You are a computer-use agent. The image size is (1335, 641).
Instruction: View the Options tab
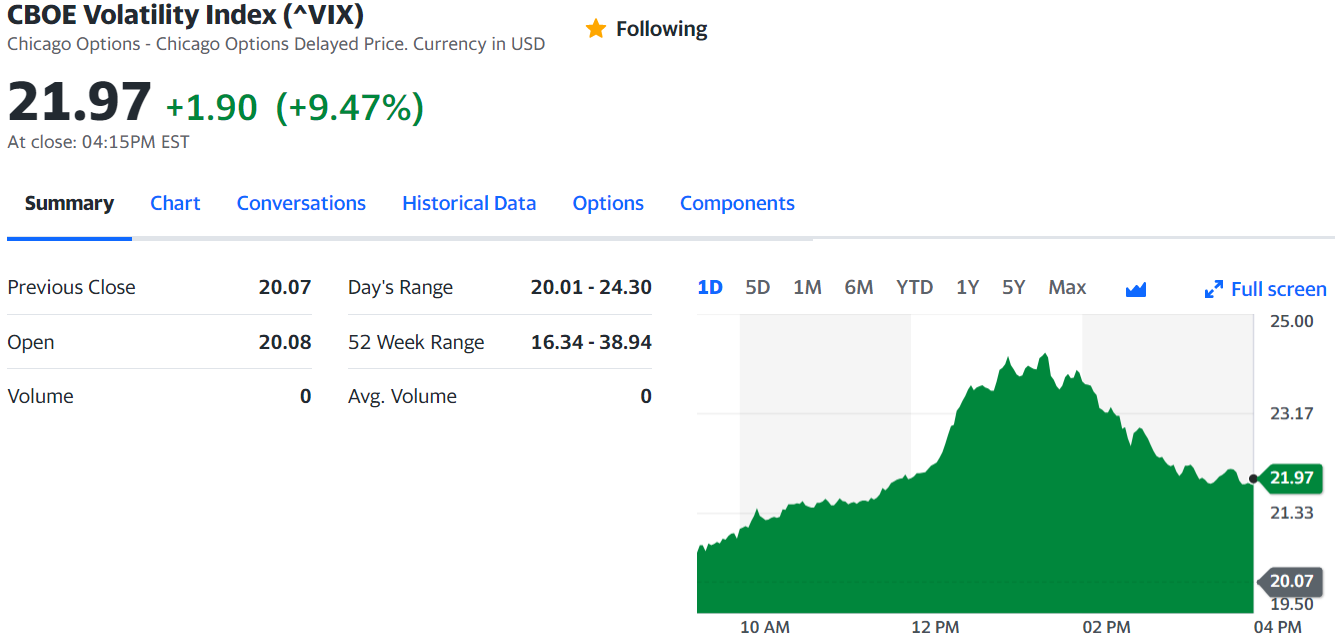click(x=608, y=203)
